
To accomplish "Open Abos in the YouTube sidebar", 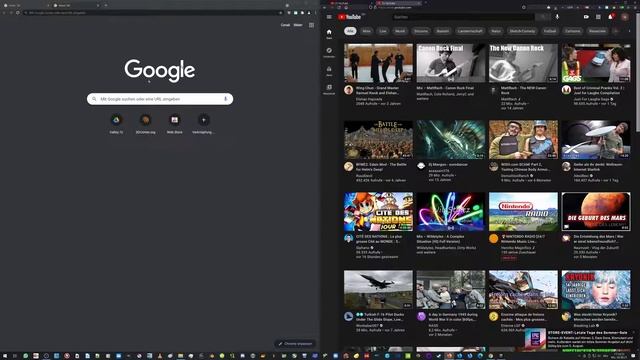I will pos(329,71).
